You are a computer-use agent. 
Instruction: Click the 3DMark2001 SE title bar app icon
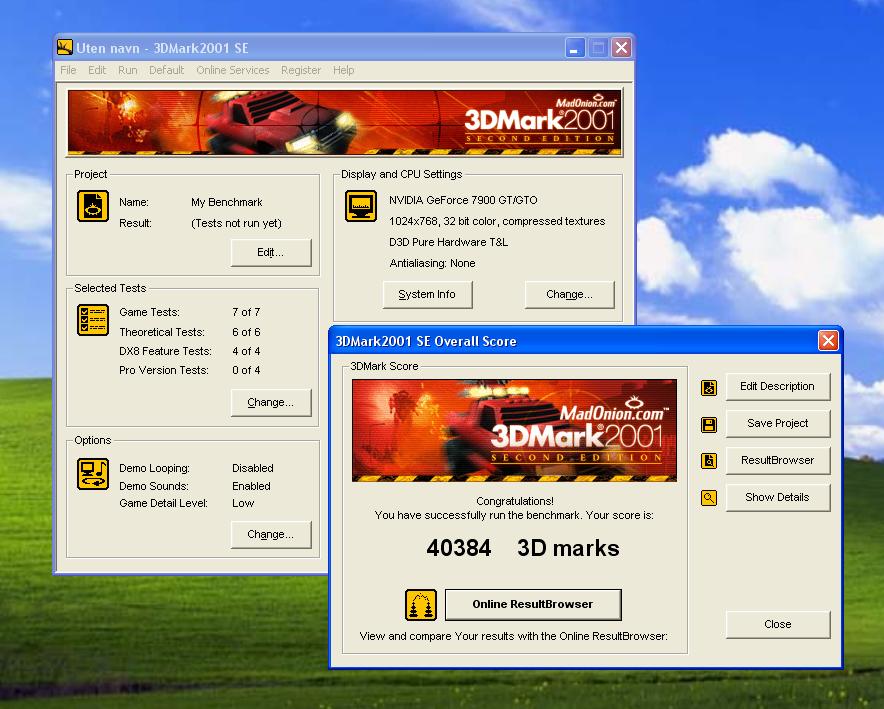point(65,47)
